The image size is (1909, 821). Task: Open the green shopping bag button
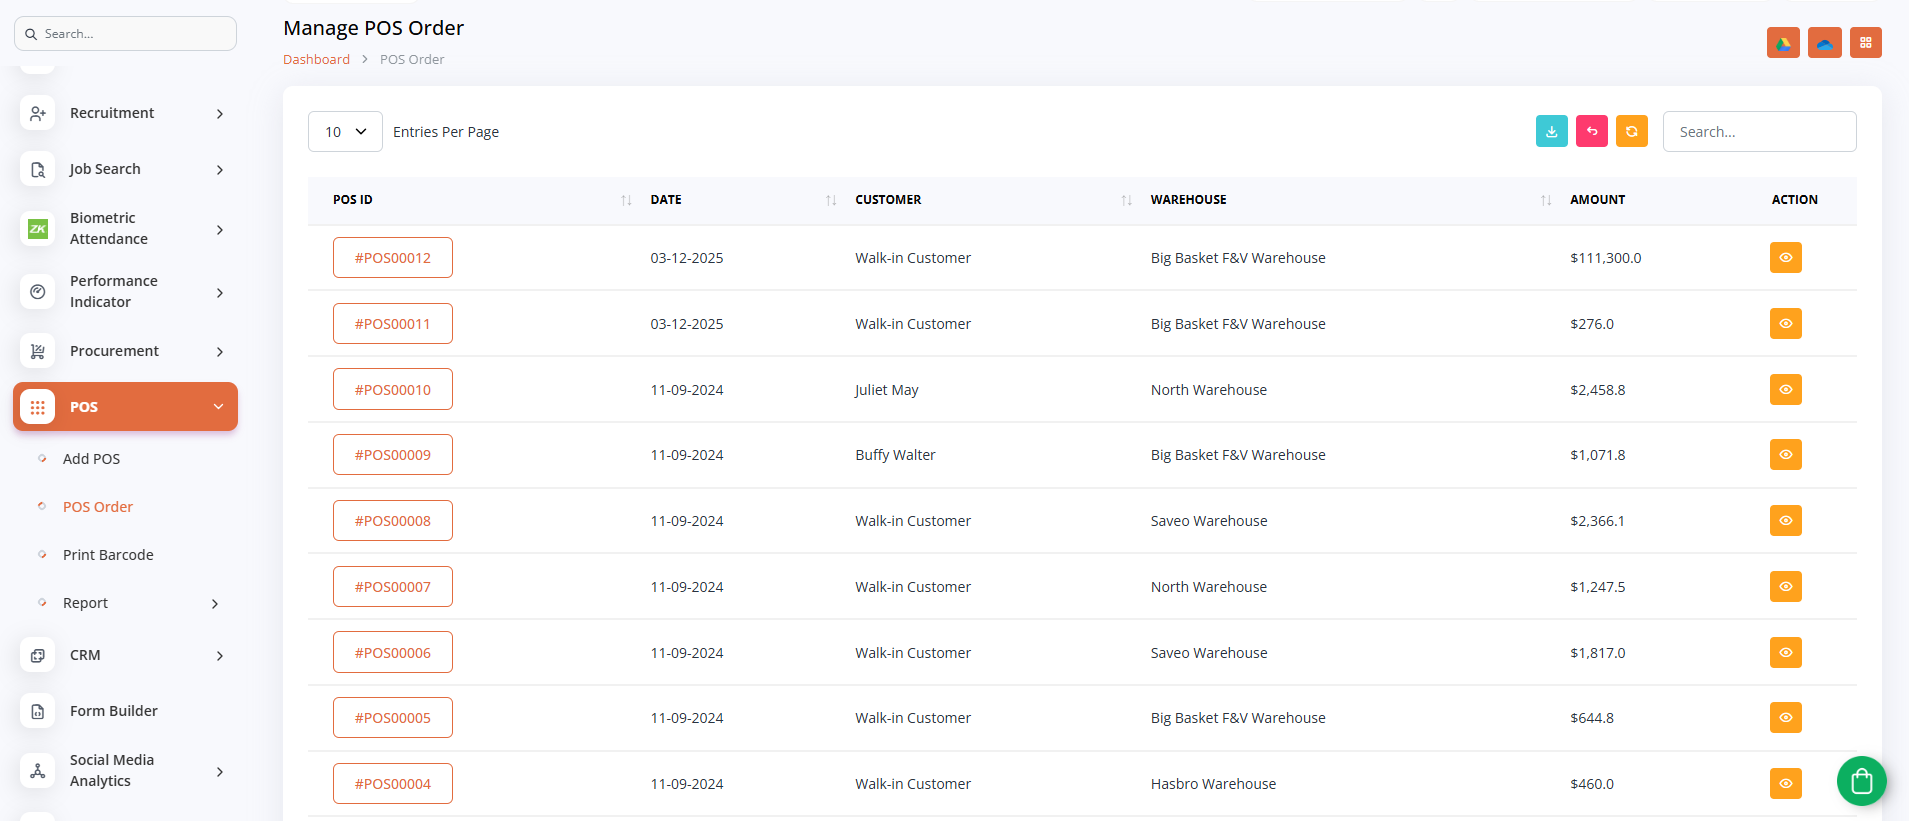pyautogui.click(x=1861, y=781)
